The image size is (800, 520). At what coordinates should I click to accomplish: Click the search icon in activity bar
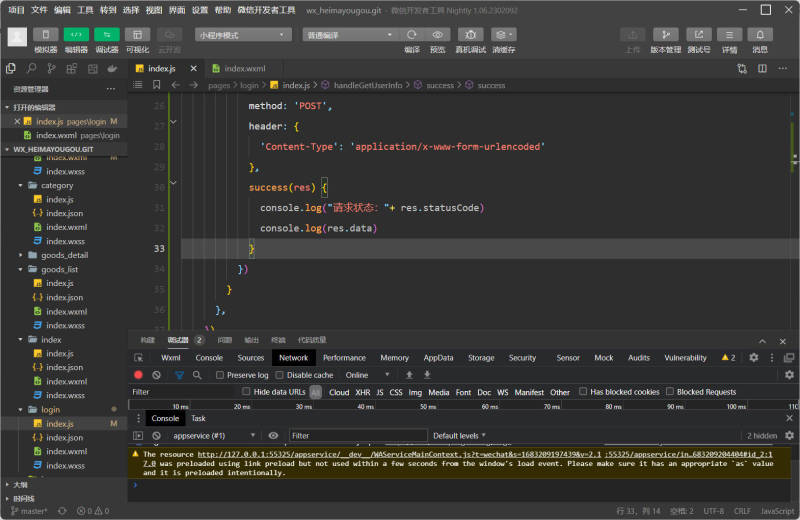point(33,69)
